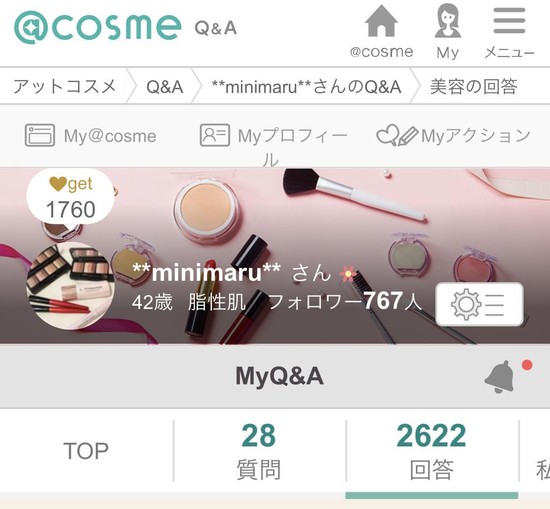550x509 pixels.
Task: Click the Myプロフィール card icon
Action: 215,135
